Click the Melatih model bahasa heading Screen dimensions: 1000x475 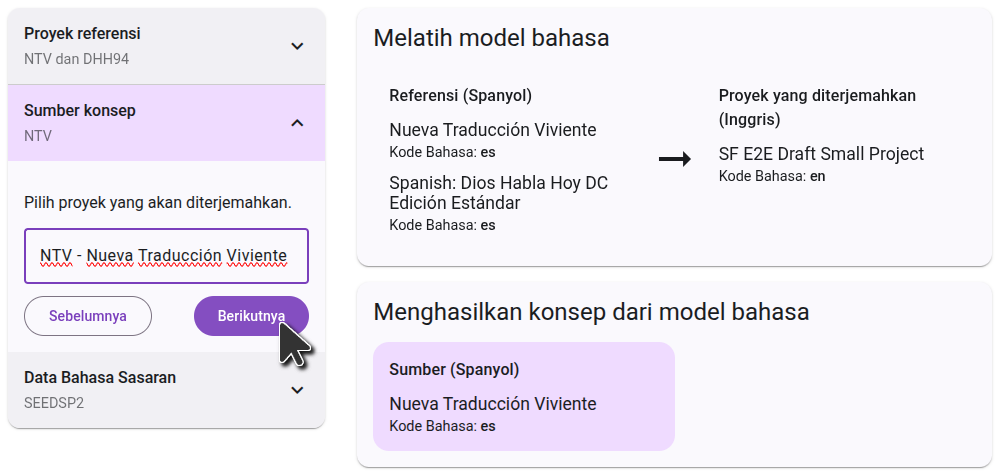click(x=491, y=38)
